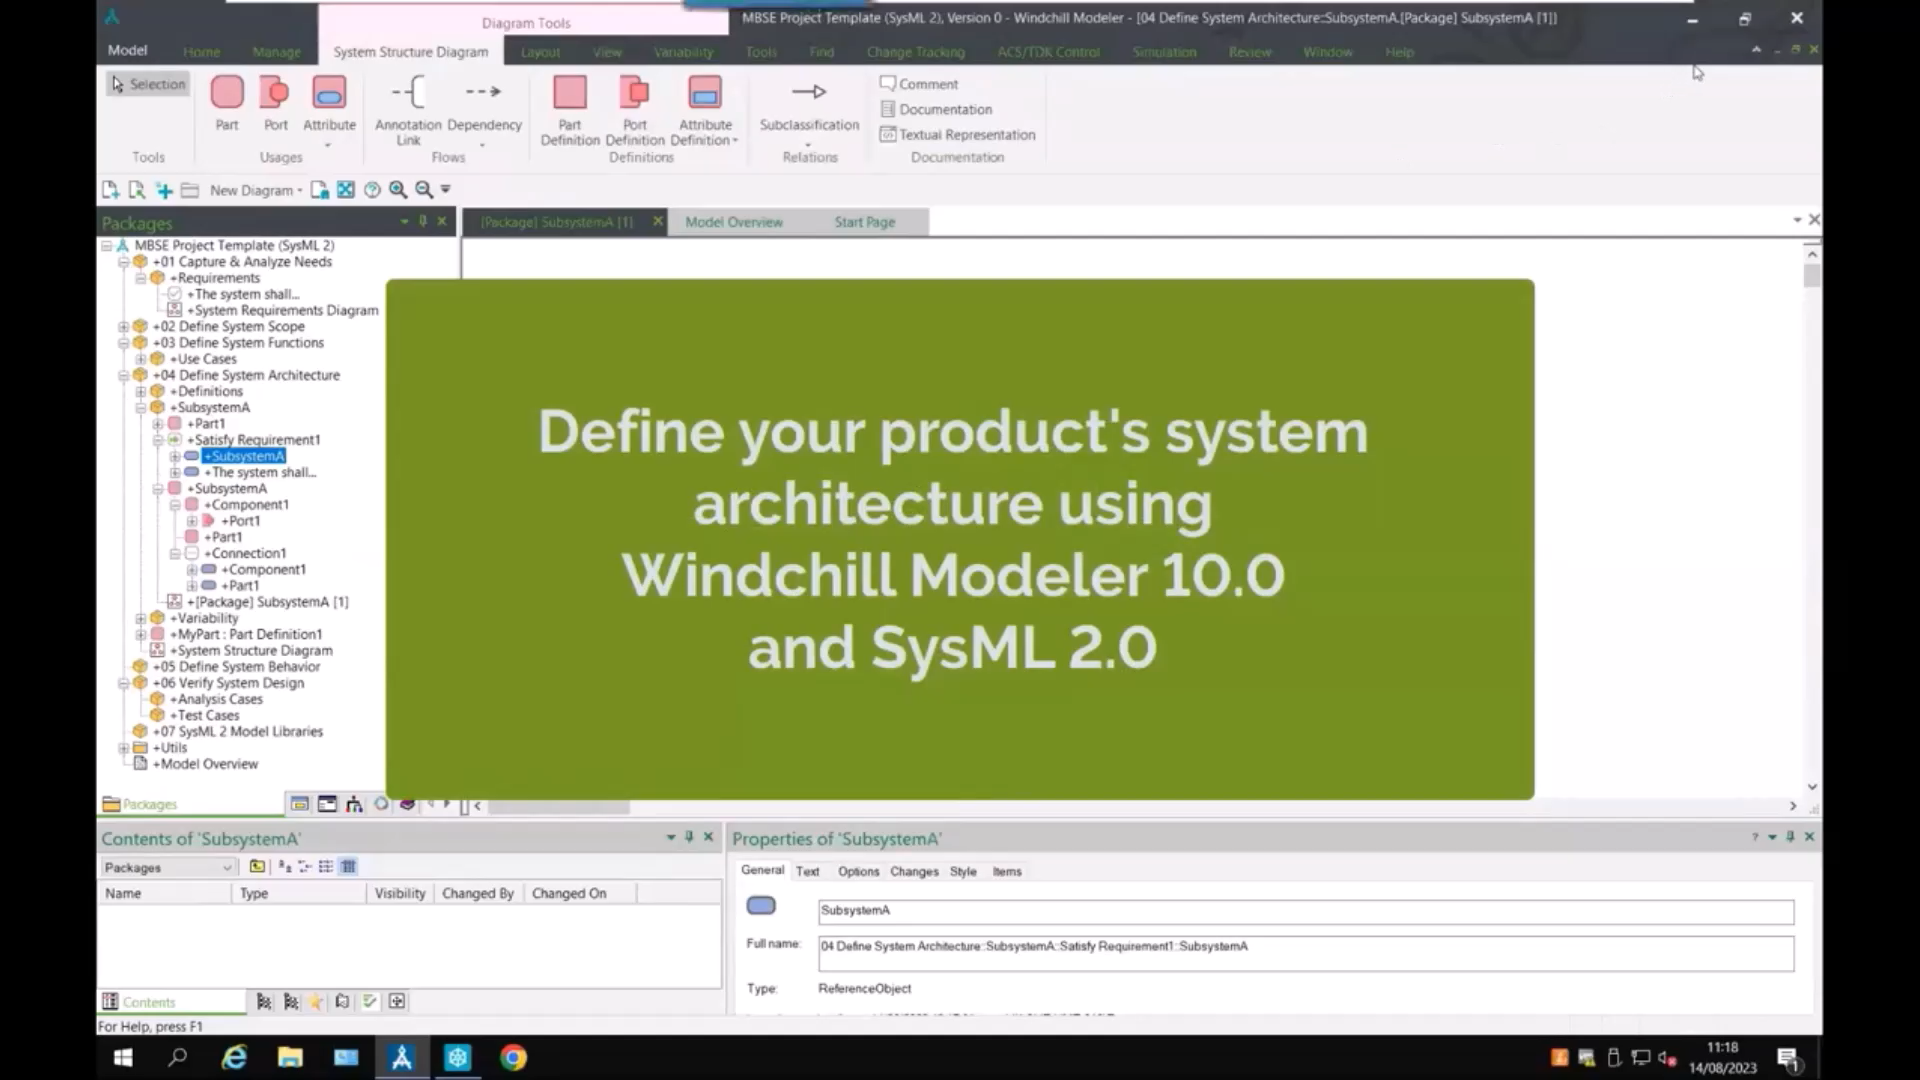1920x1080 pixels.
Task: Click the SubsystemA name input field
Action: coord(1305,911)
